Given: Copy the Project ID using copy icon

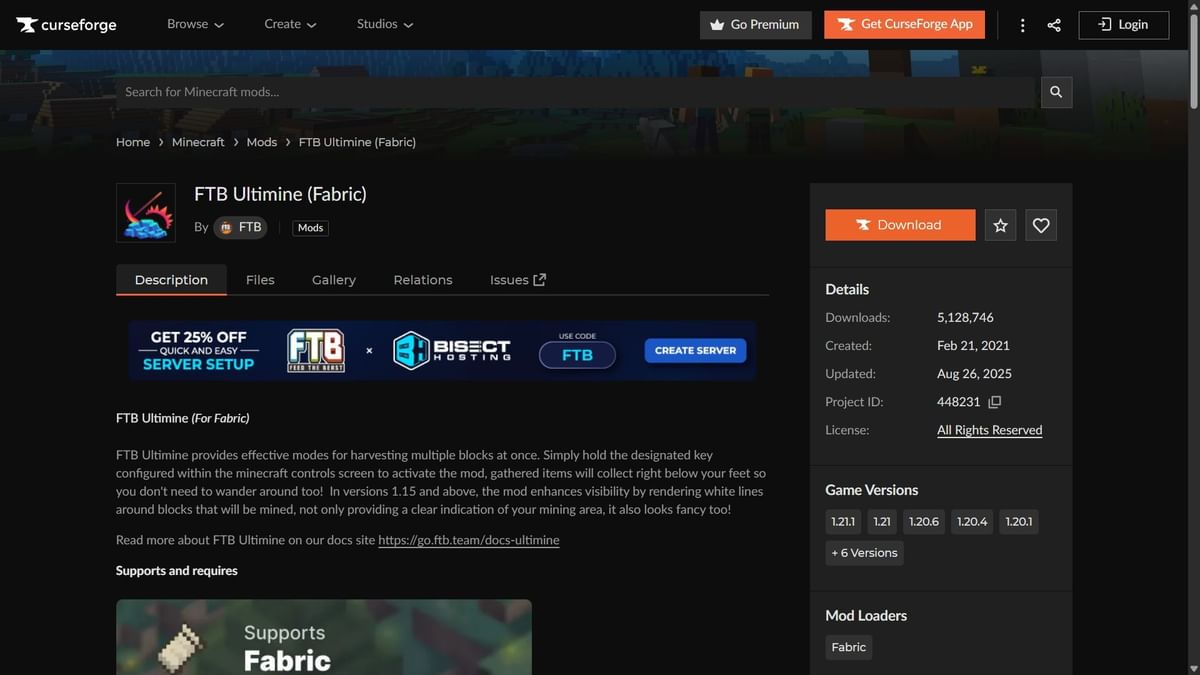Looking at the screenshot, I should [x=996, y=401].
